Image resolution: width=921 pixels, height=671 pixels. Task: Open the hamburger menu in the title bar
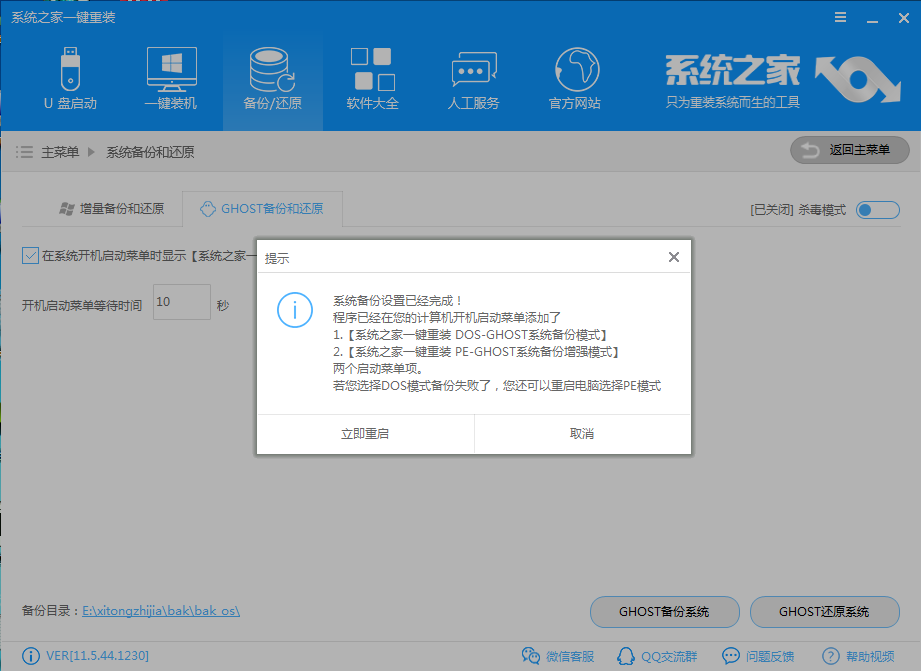point(839,16)
